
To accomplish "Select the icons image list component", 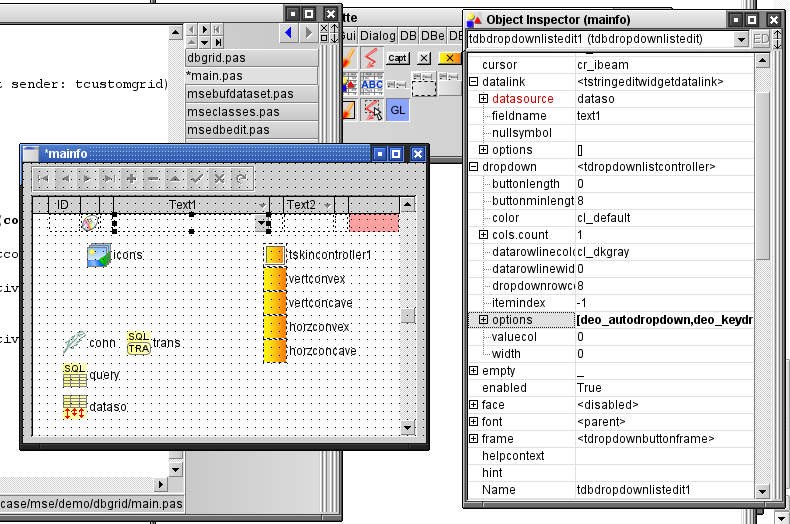I will coord(98,255).
